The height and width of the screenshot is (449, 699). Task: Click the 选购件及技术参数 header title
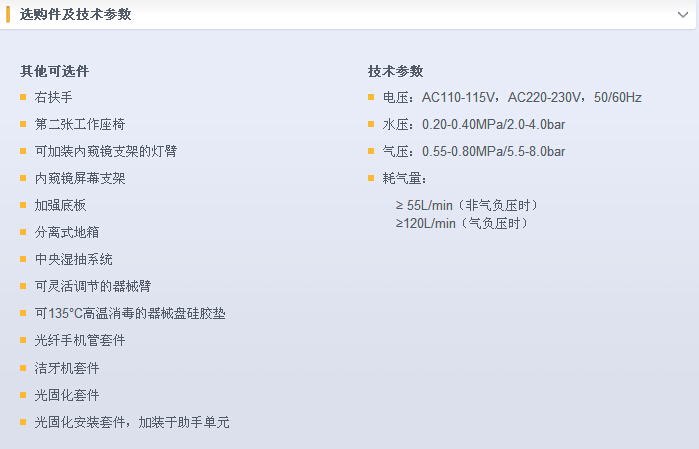pyautogui.click(x=75, y=15)
